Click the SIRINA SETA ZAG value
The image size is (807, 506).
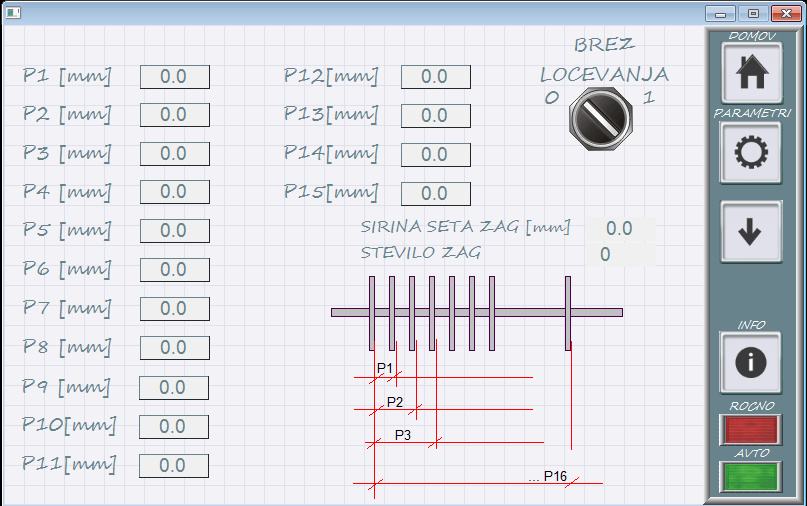[x=620, y=229]
